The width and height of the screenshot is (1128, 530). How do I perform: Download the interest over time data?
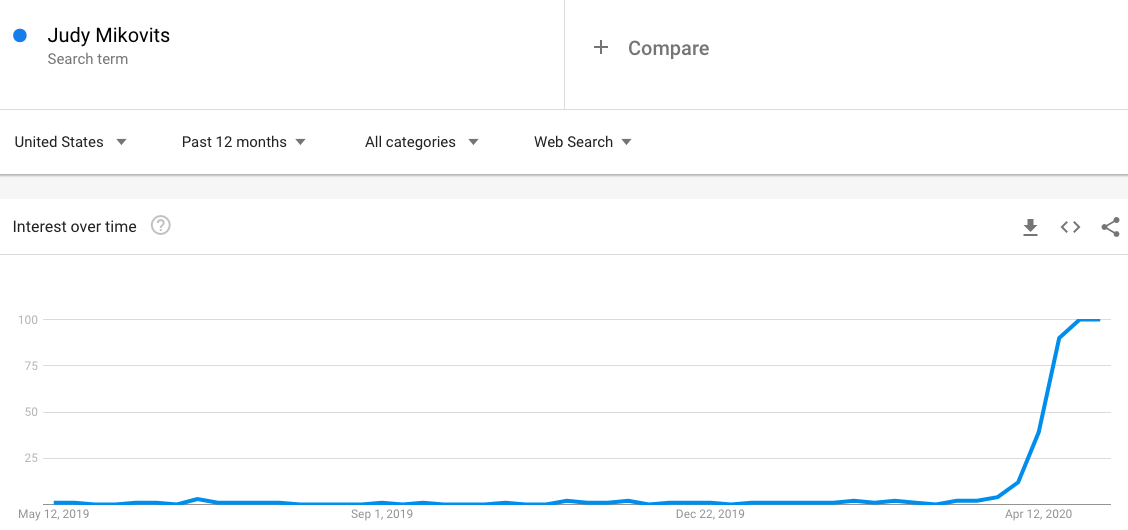point(1030,227)
